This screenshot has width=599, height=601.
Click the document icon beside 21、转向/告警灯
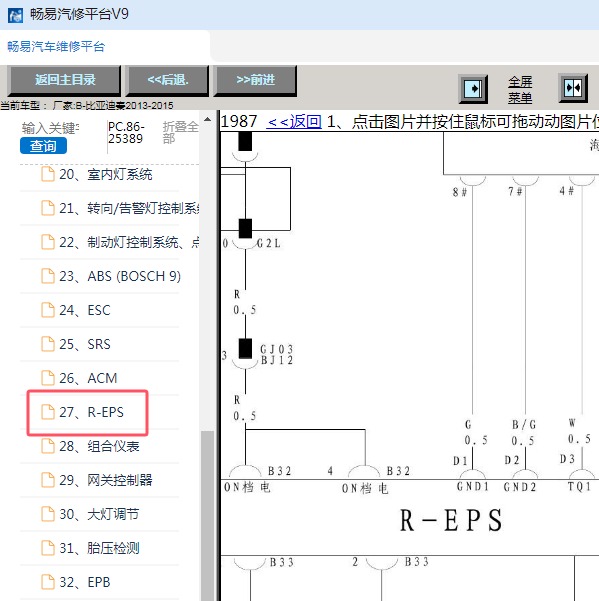click(48, 208)
